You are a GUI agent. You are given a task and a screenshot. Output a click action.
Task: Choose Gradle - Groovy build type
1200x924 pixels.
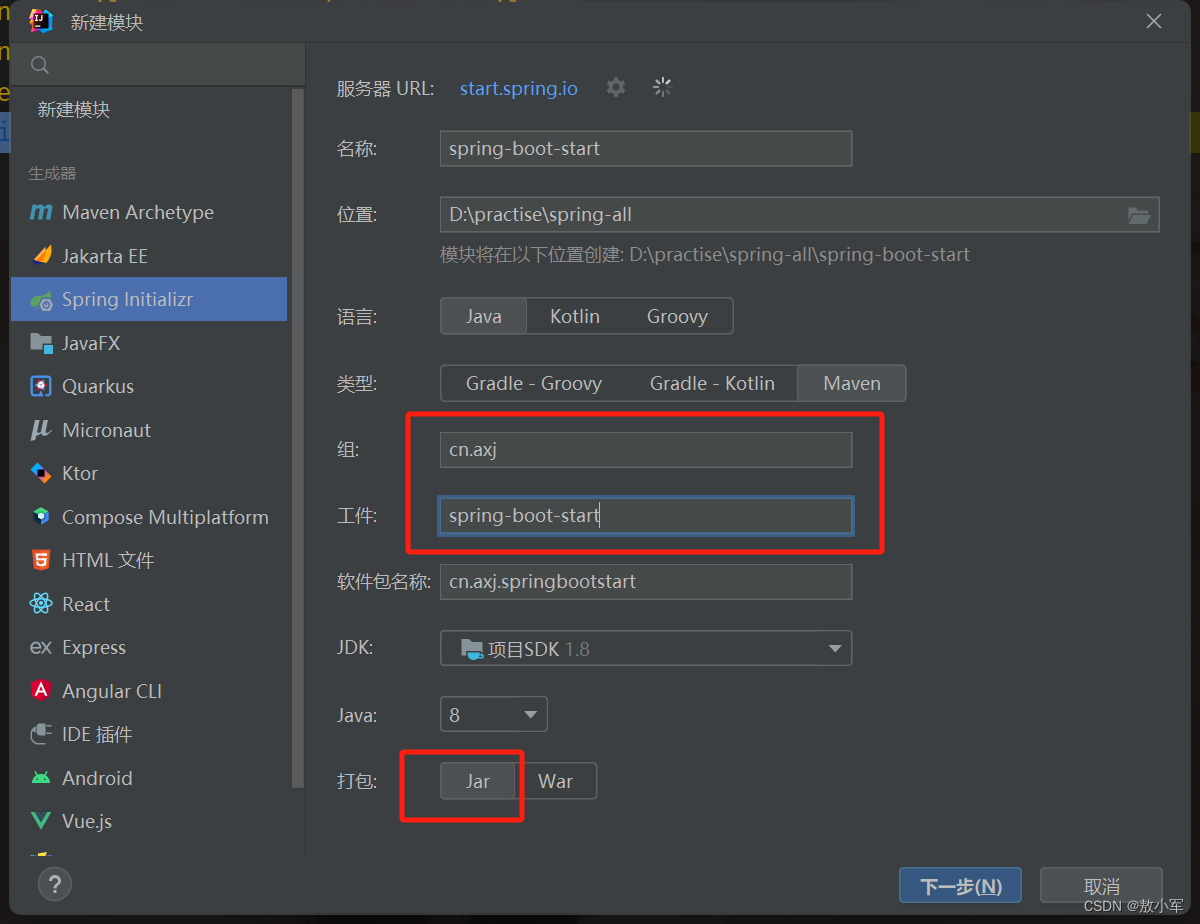pyautogui.click(x=534, y=383)
